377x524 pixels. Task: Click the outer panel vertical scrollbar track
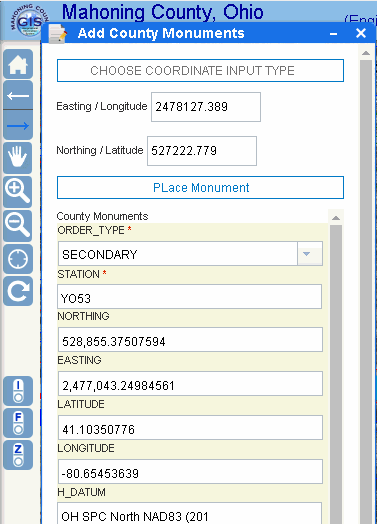point(366,291)
